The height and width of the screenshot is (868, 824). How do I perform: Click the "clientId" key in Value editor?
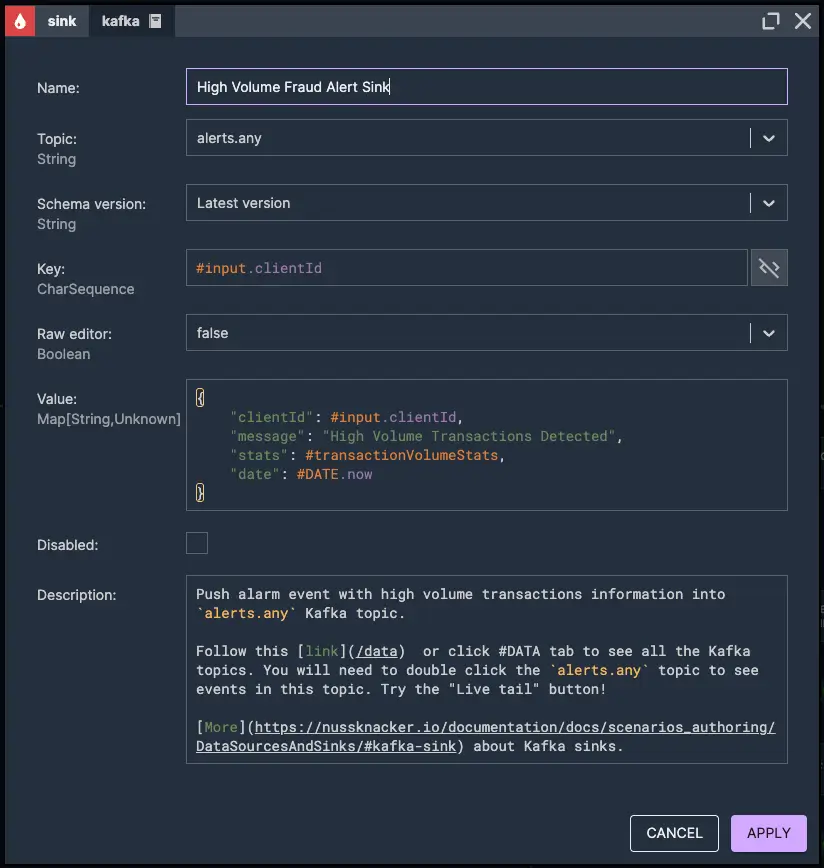coord(272,417)
